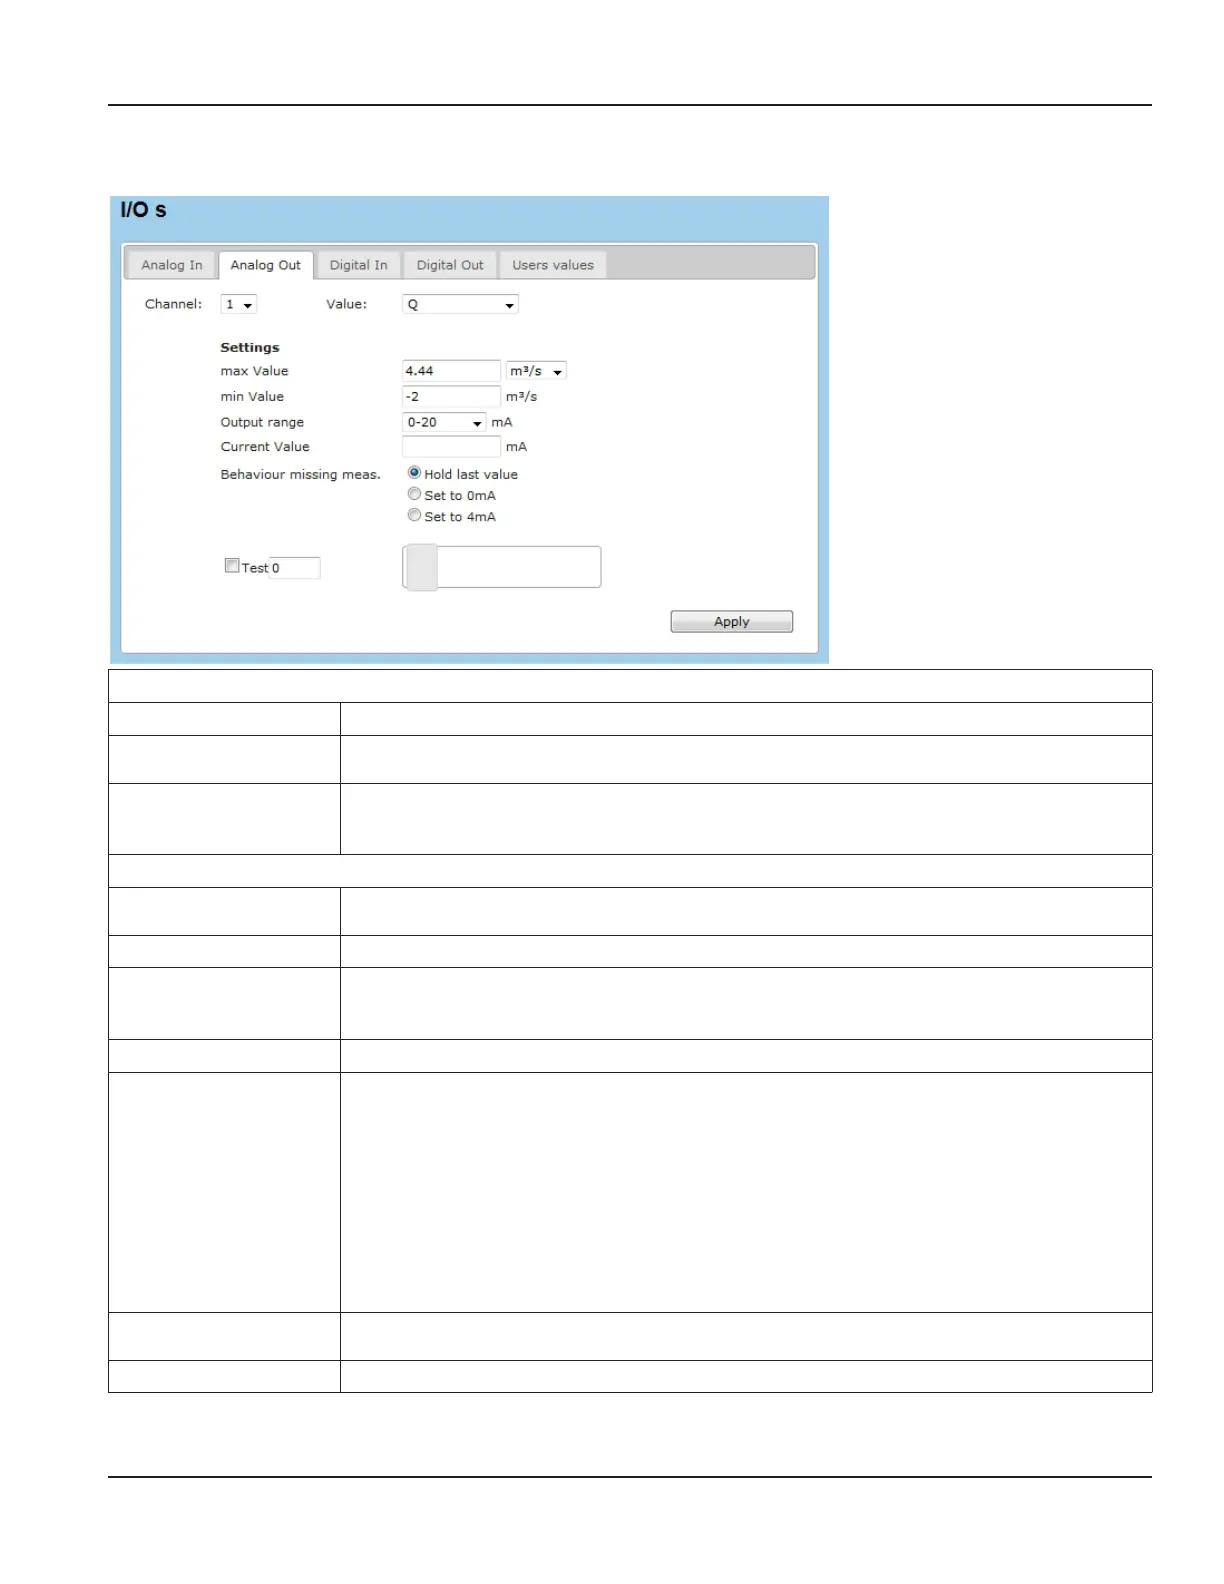Viewport: 1224px width, 1584px height.
Task: Click the Settings heading text
Action: [x=250, y=348]
